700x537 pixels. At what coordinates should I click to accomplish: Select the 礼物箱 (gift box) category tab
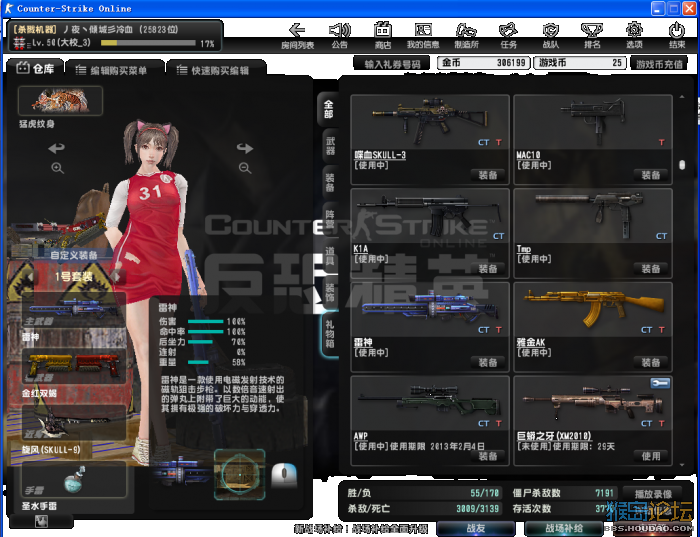tap(329, 334)
